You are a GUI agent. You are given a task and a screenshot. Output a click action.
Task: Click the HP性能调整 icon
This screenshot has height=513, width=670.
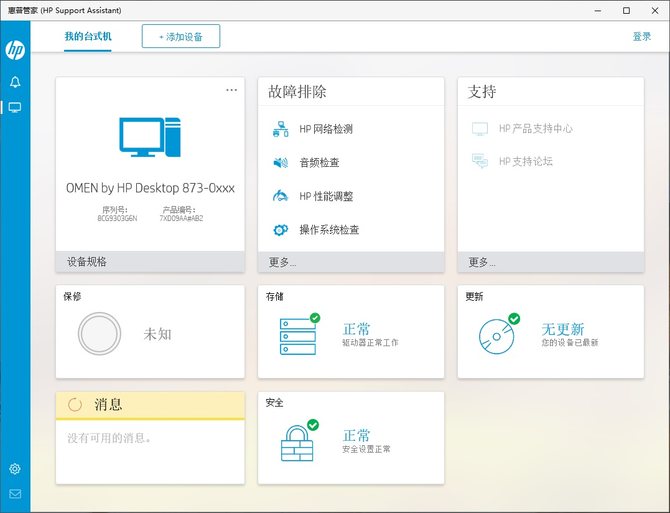[280, 196]
